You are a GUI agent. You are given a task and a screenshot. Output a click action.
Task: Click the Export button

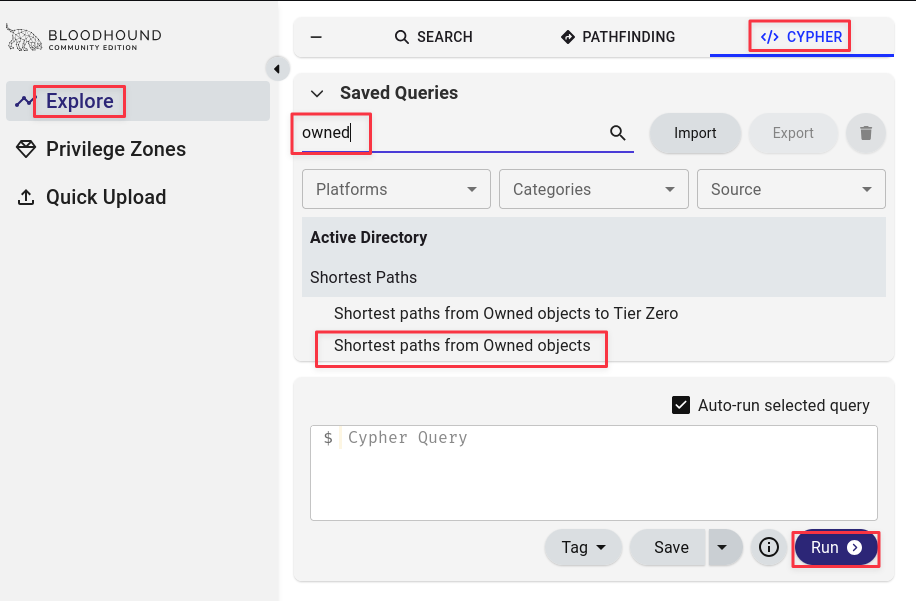pos(793,133)
